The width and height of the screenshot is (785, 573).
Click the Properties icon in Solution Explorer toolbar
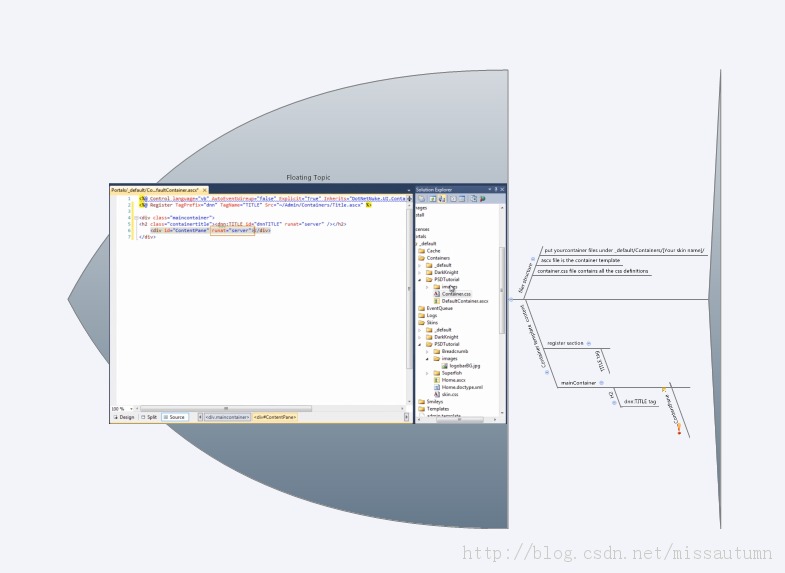422,199
